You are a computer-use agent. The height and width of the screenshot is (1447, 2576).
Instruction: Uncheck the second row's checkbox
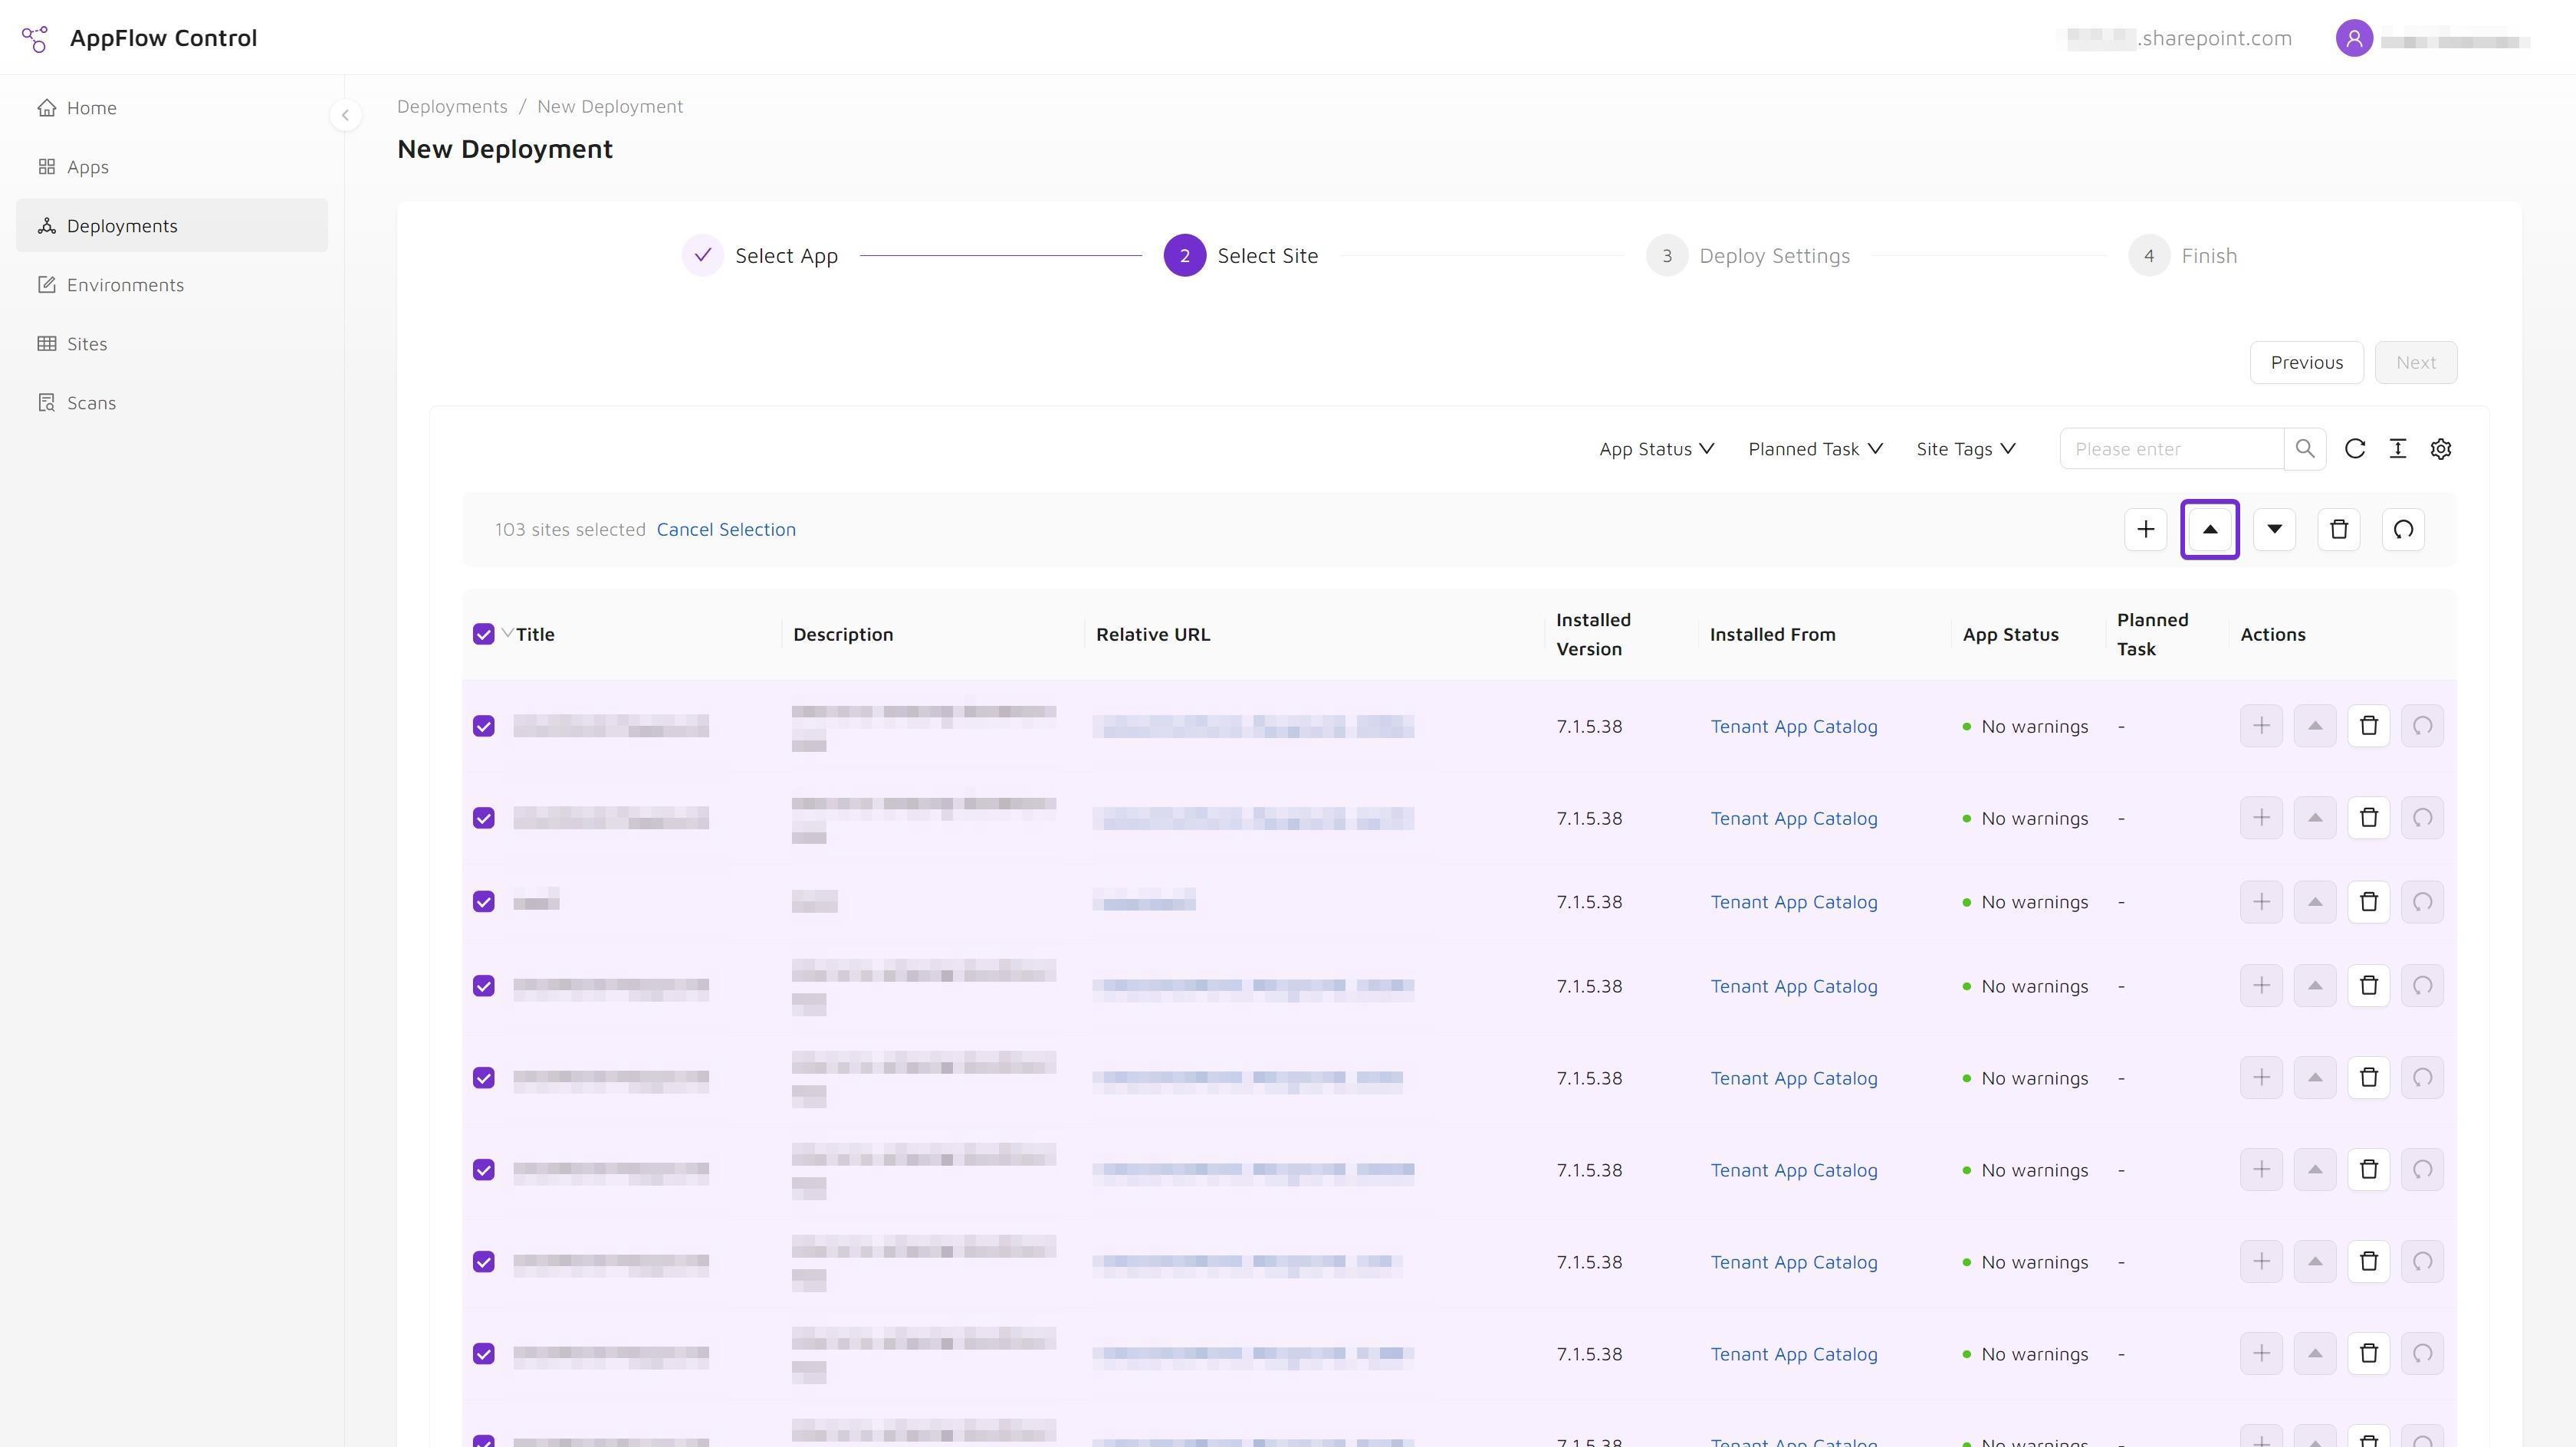pos(484,818)
